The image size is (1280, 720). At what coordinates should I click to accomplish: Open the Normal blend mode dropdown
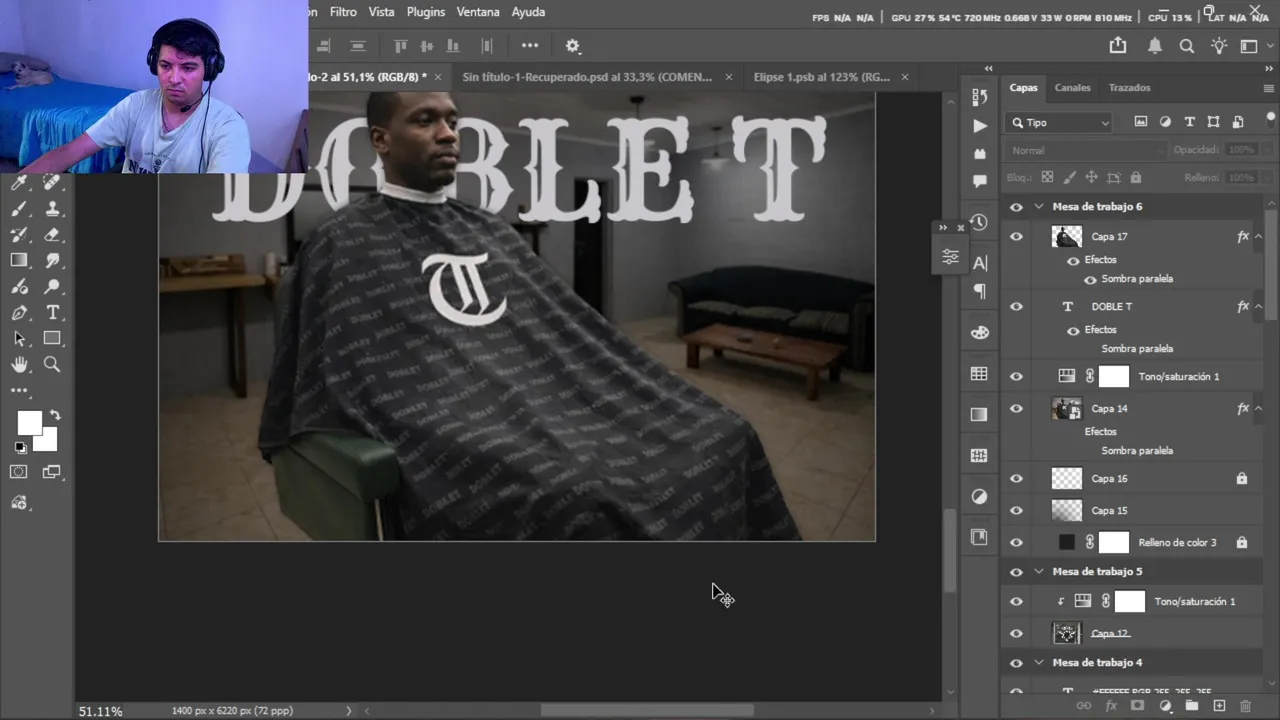pos(1086,150)
